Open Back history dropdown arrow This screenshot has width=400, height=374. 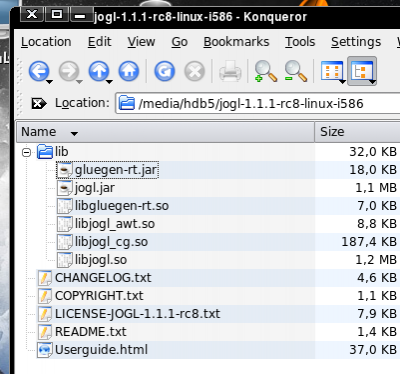50,82
